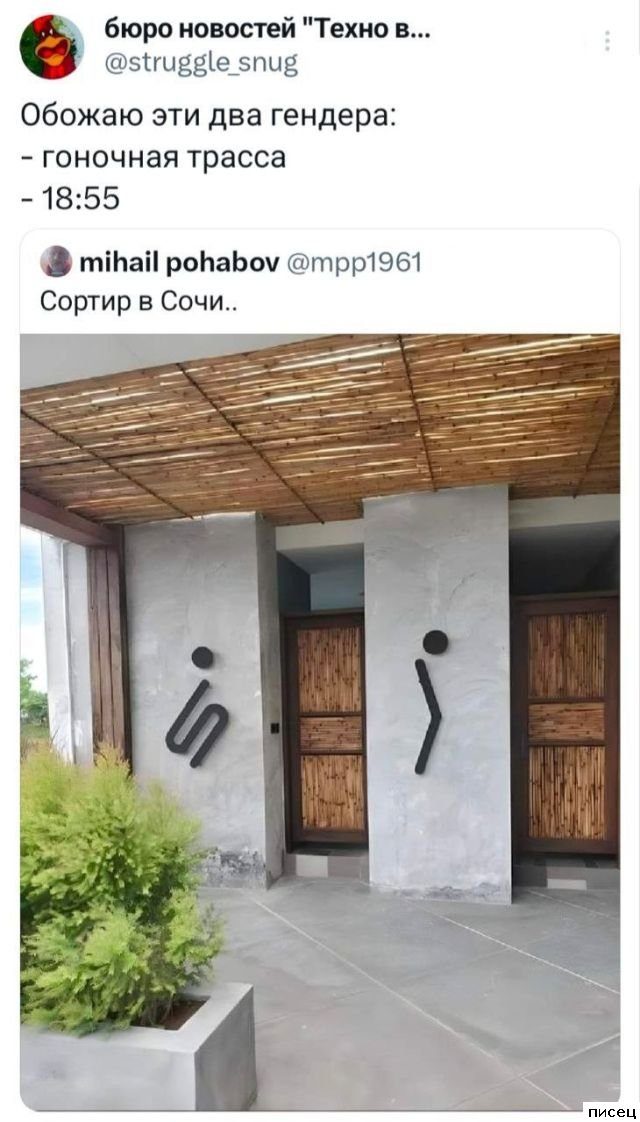Open the @mpp1961 handle
Image resolution: width=640 pixels, height=1122 pixels.
pos(354,265)
